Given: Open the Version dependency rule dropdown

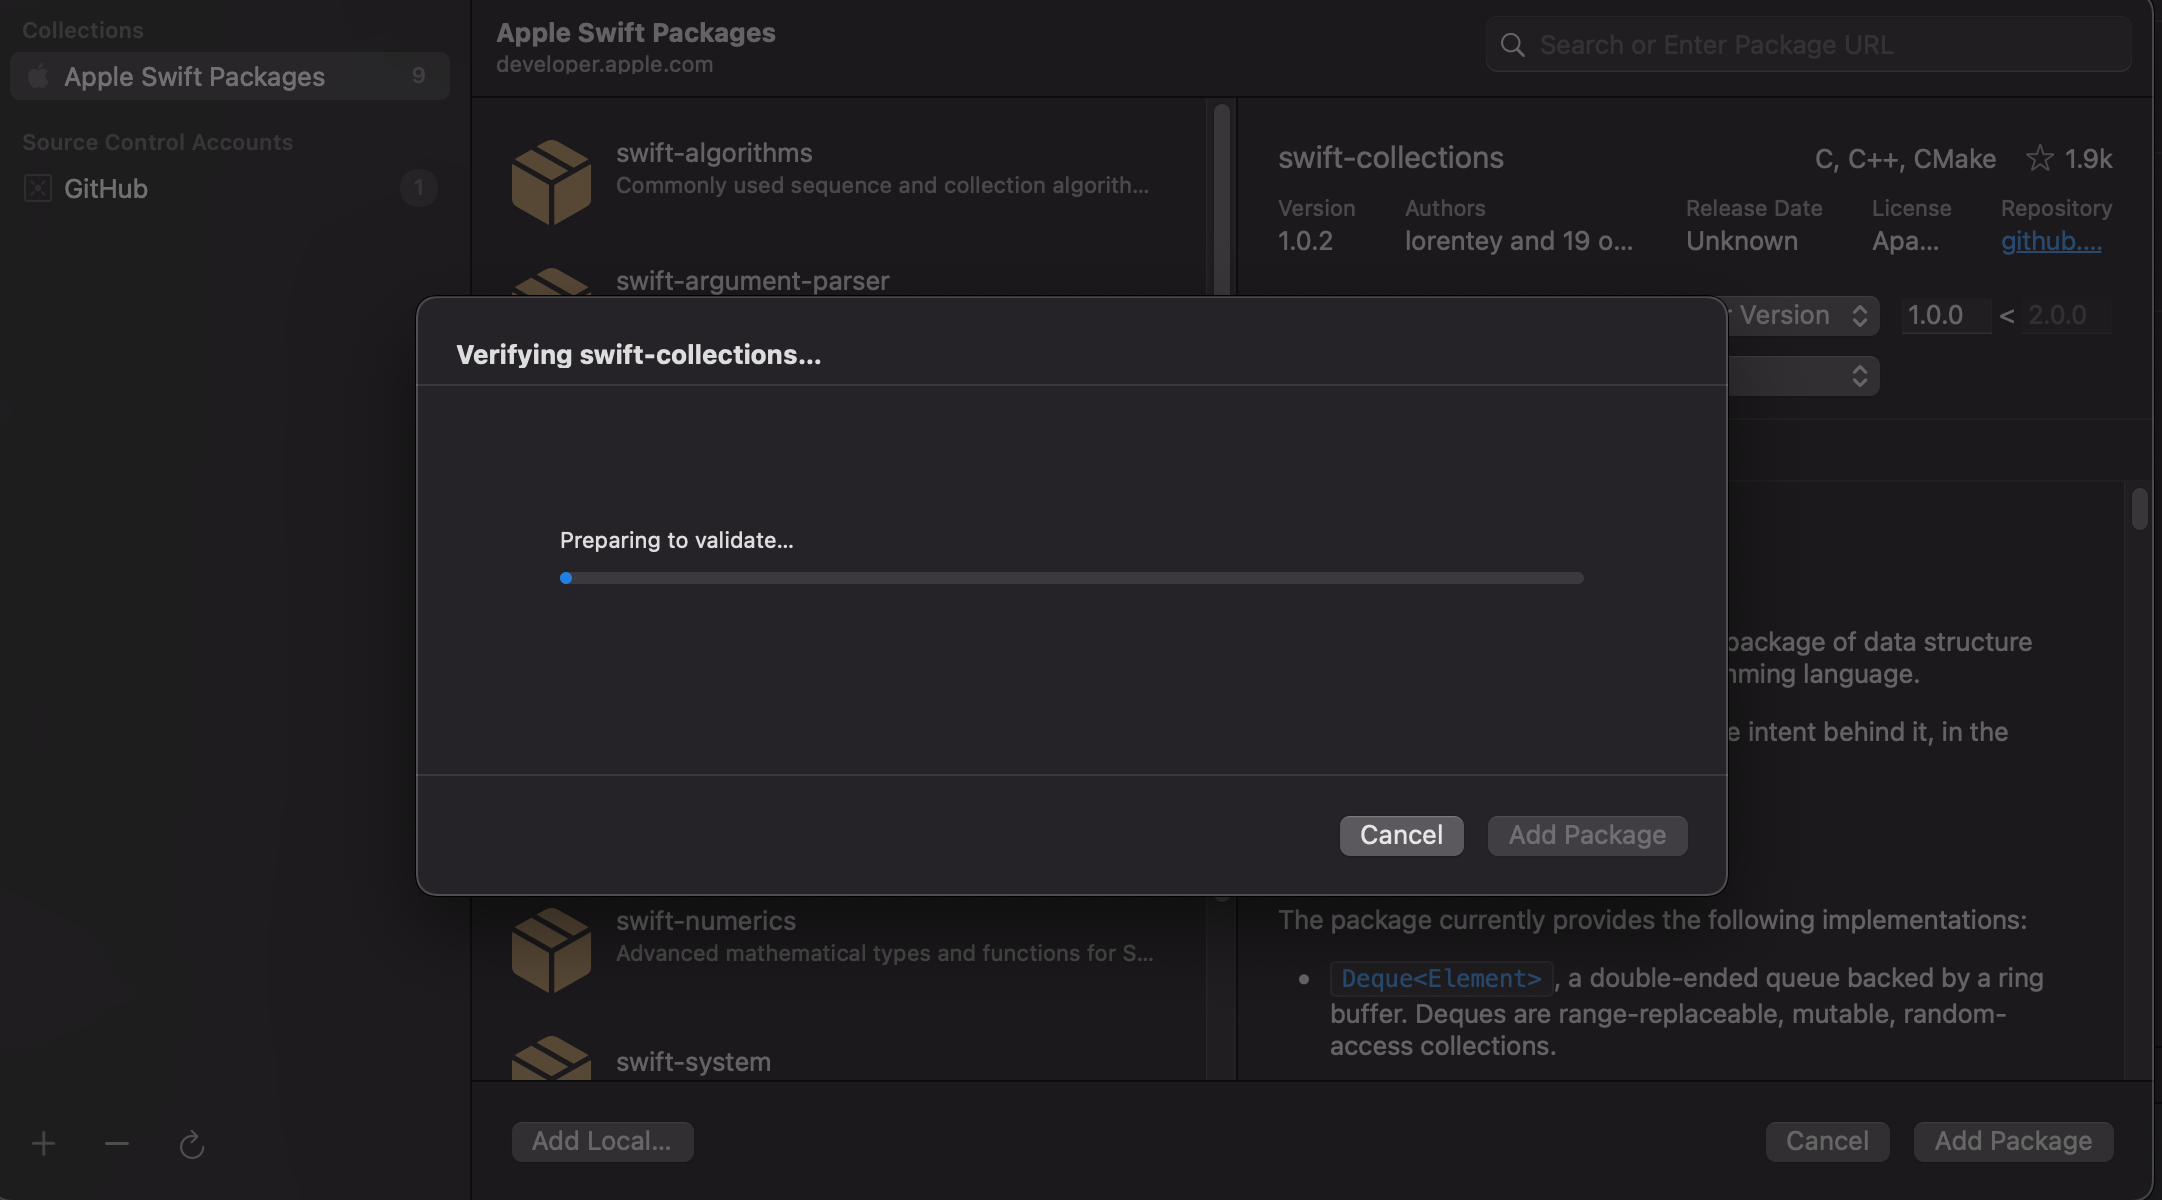Looking at the screenshot, I should (1803, 315).
